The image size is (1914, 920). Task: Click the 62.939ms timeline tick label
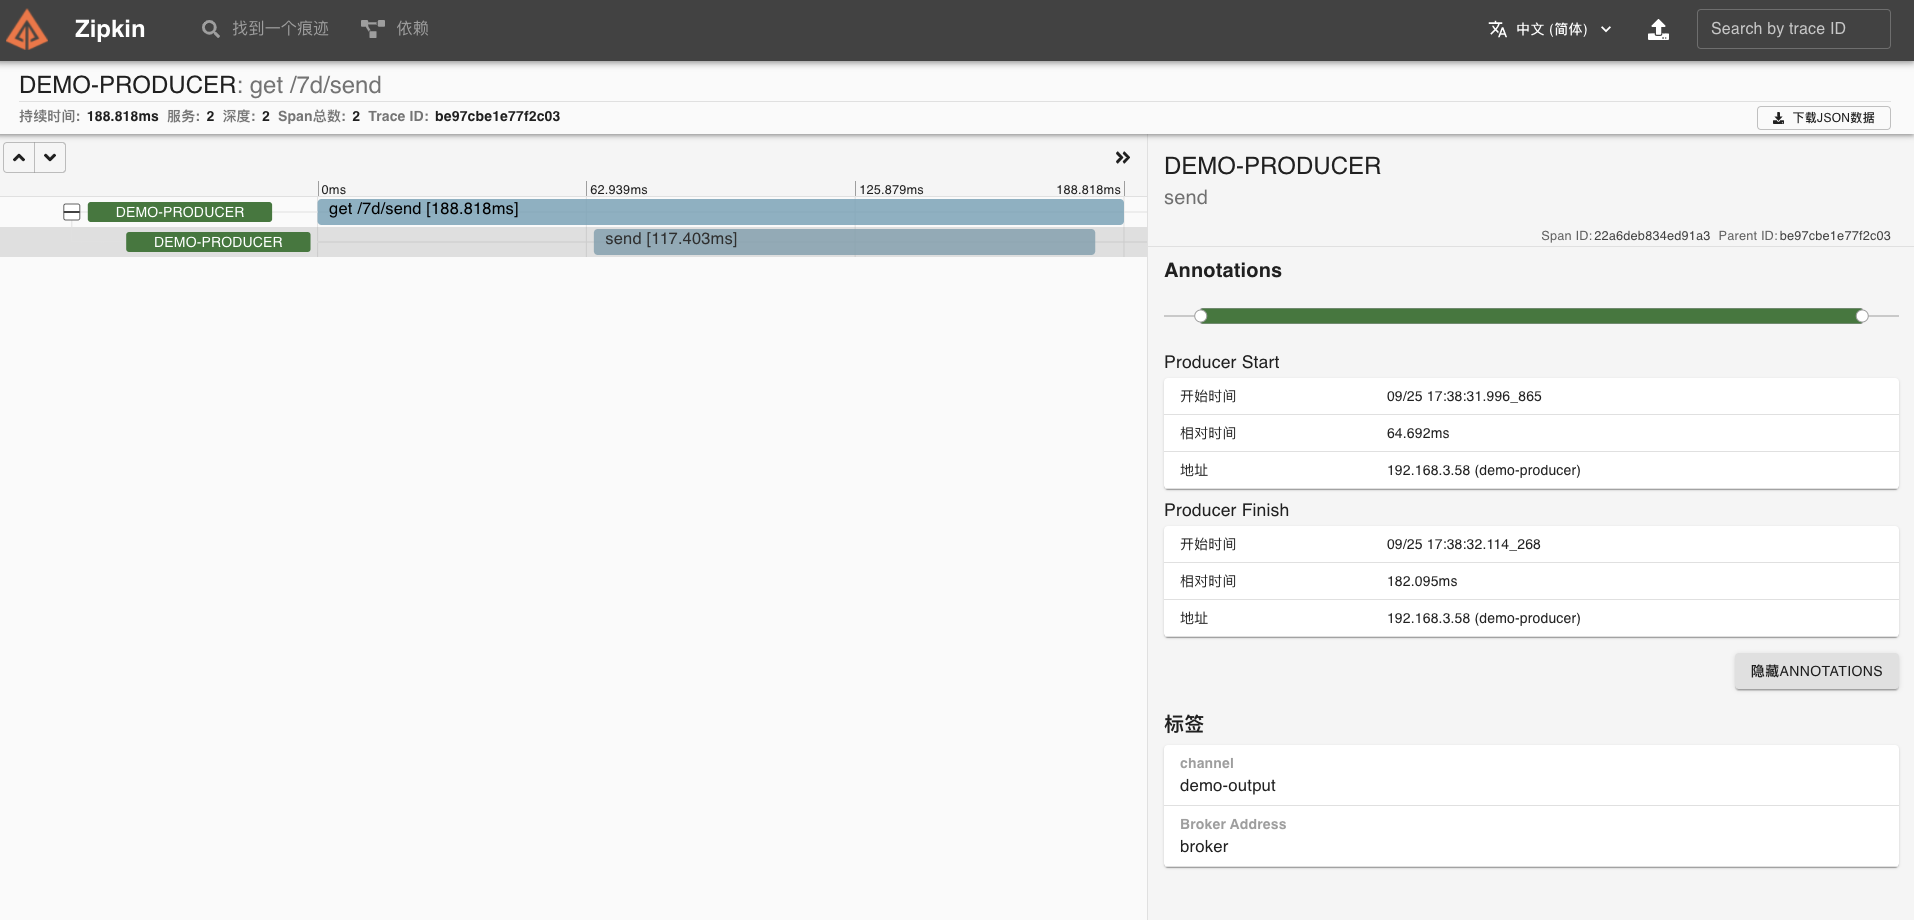pos(619,190)
